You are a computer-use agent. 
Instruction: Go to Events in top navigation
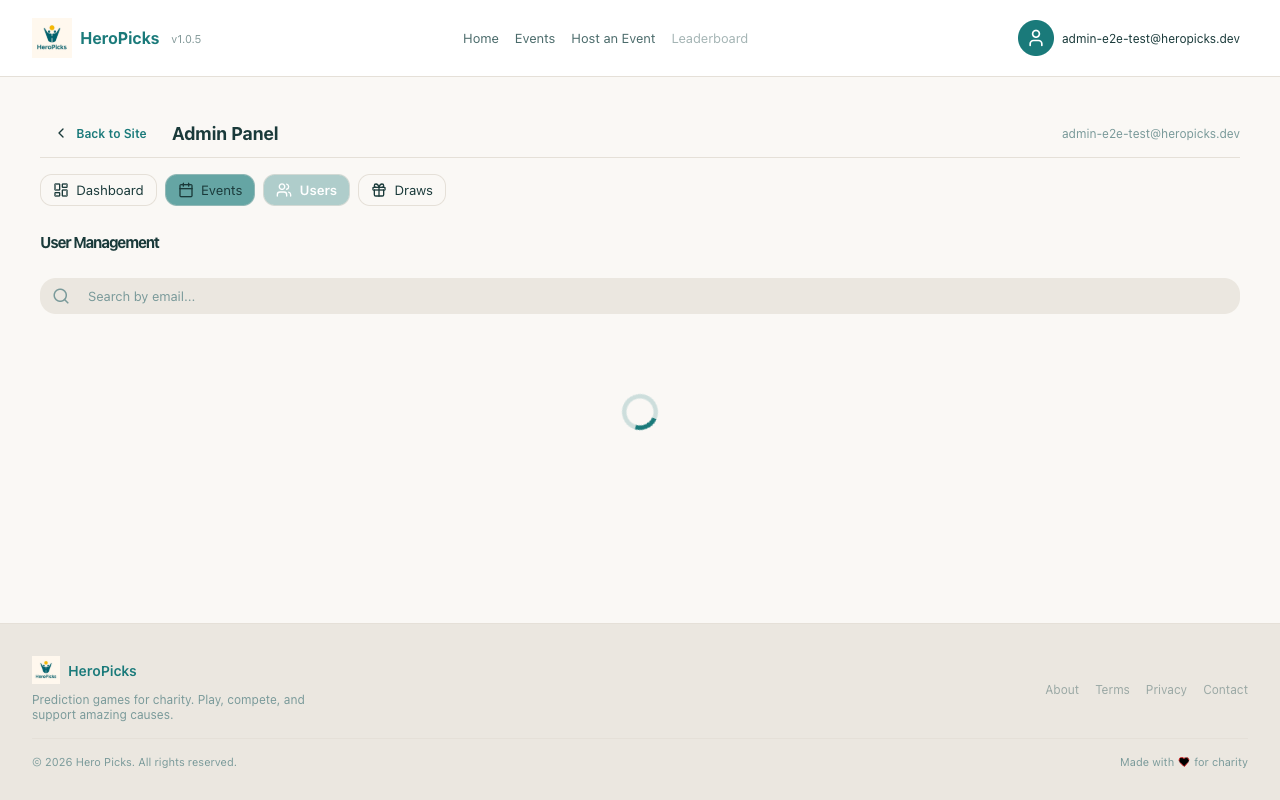tap(534, 38)
